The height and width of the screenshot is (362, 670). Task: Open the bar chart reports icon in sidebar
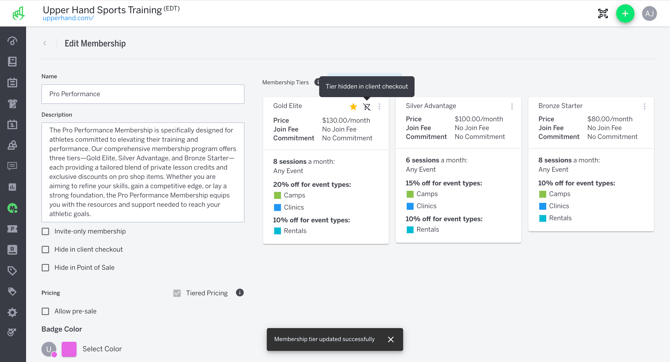(x=12, y=187)
